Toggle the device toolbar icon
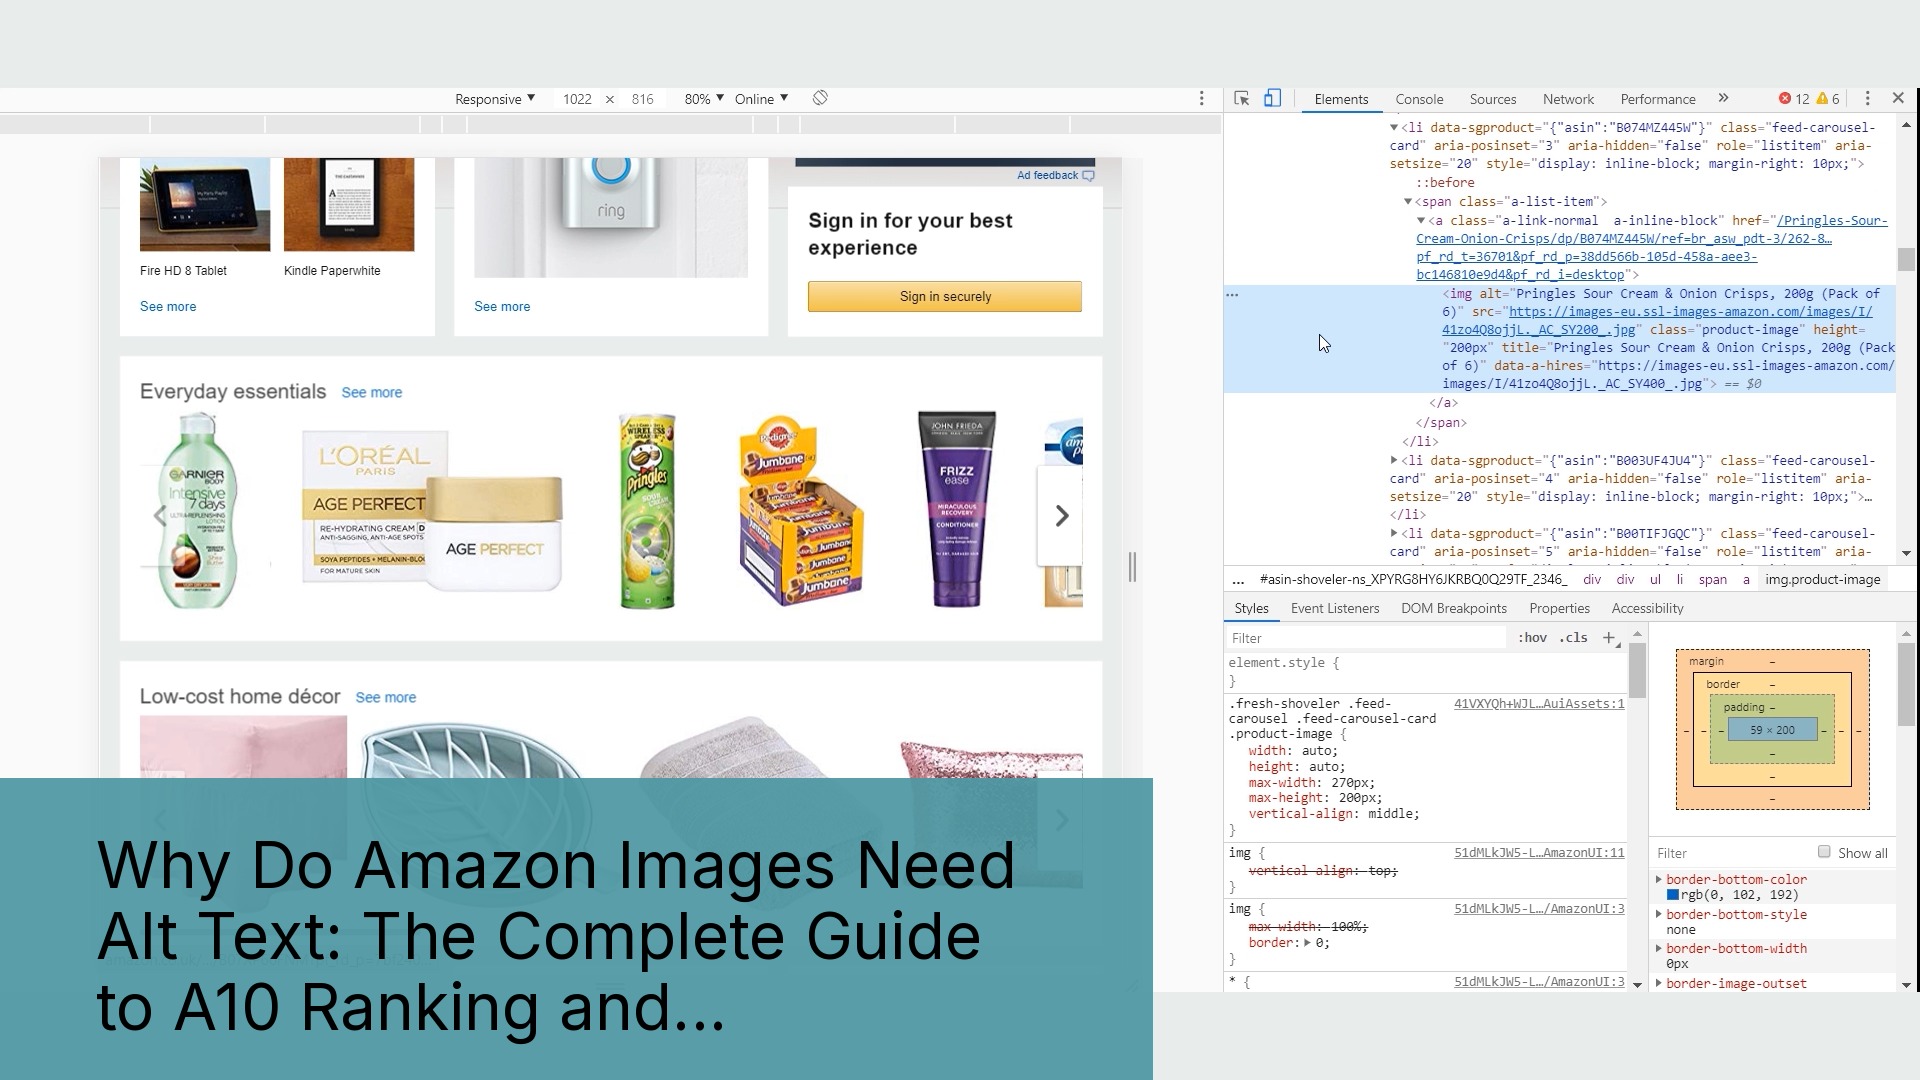 click(x=1272, y=98)
